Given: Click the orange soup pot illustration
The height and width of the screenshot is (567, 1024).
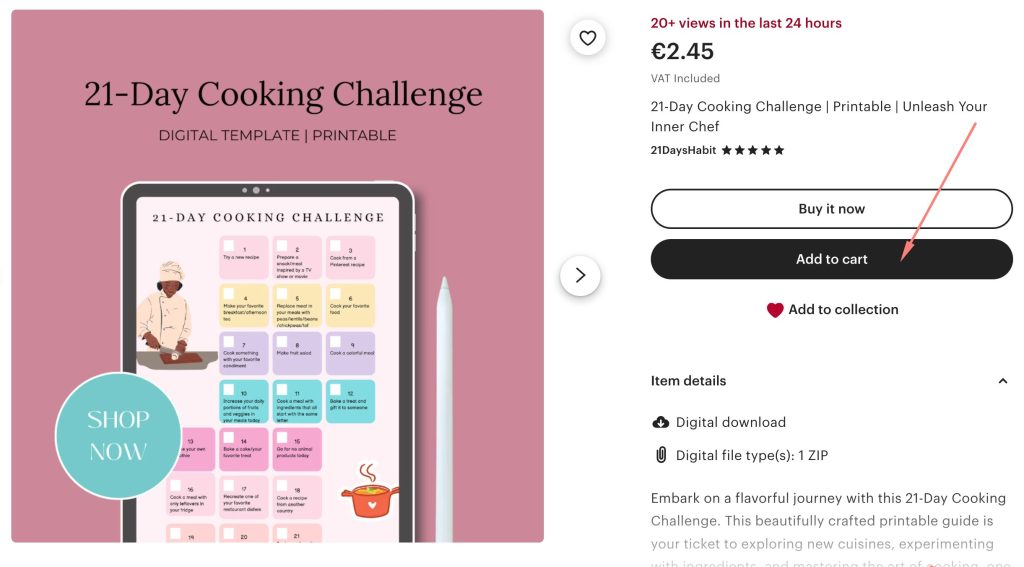Looking at the screenshot, I should pyautogui.click(x=369, y=493).
